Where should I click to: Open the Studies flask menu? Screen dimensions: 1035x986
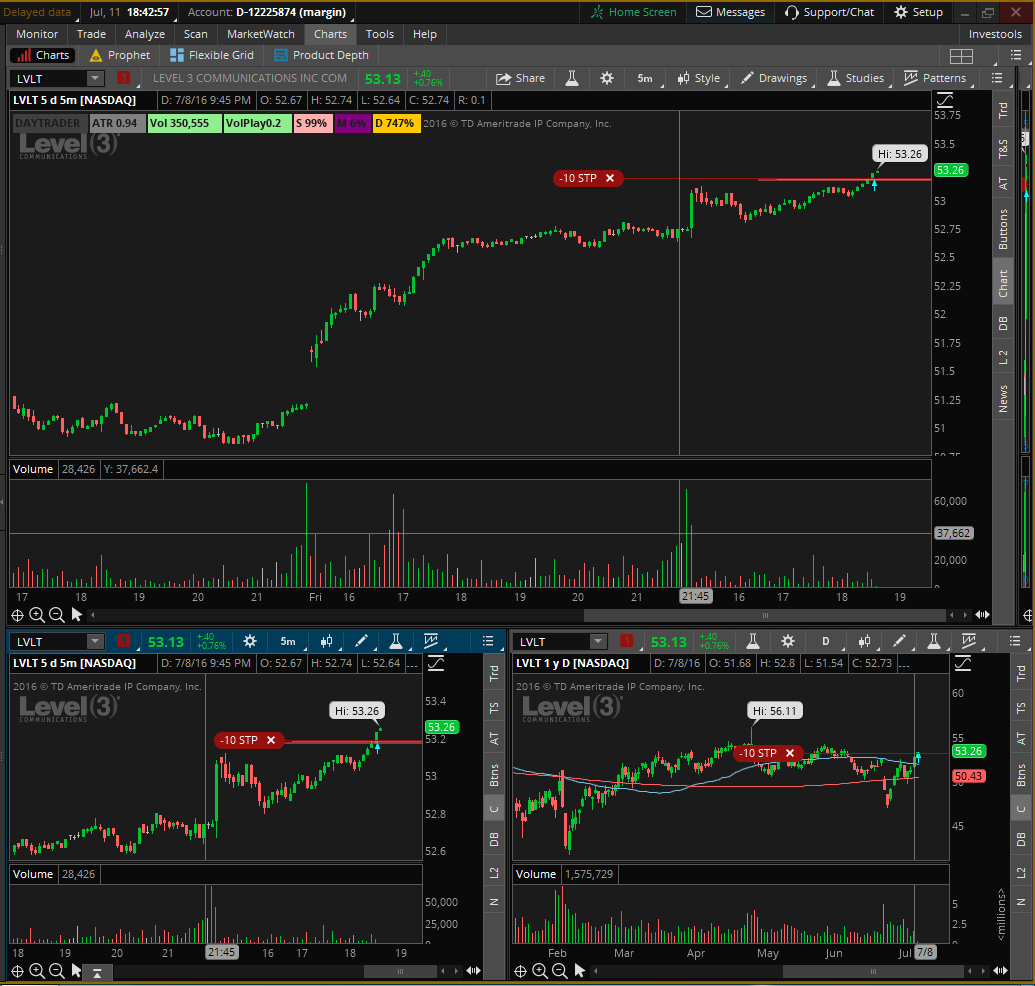856,79
